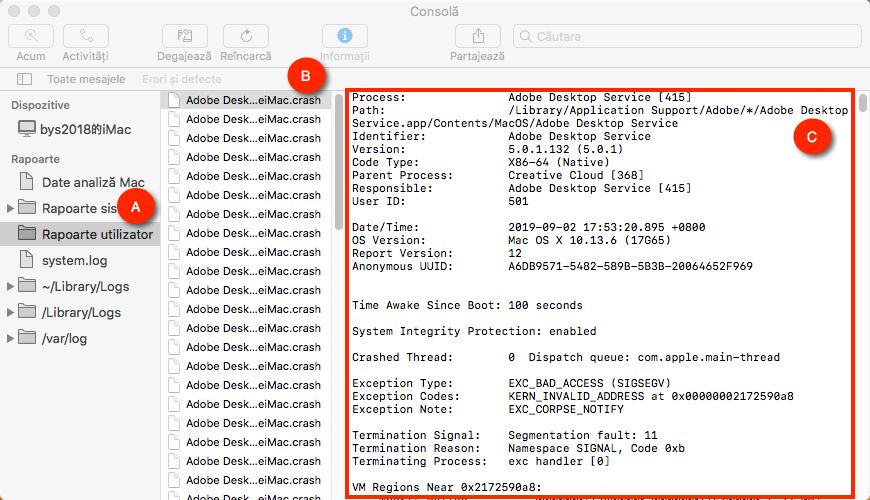Image resolution: width=870 pixels, height=500 pixels.
Task: Click the Process: Adobe Desktop Service line
Action: click(522, 97)
